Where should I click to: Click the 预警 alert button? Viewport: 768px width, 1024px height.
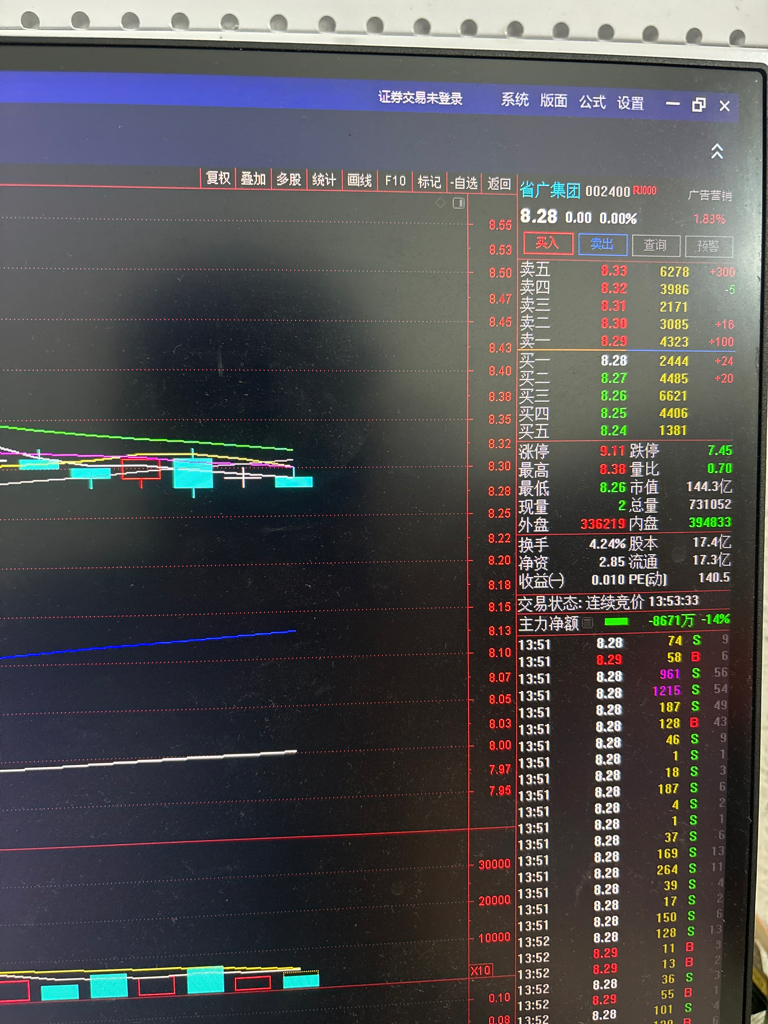click(x=709, y=247)
